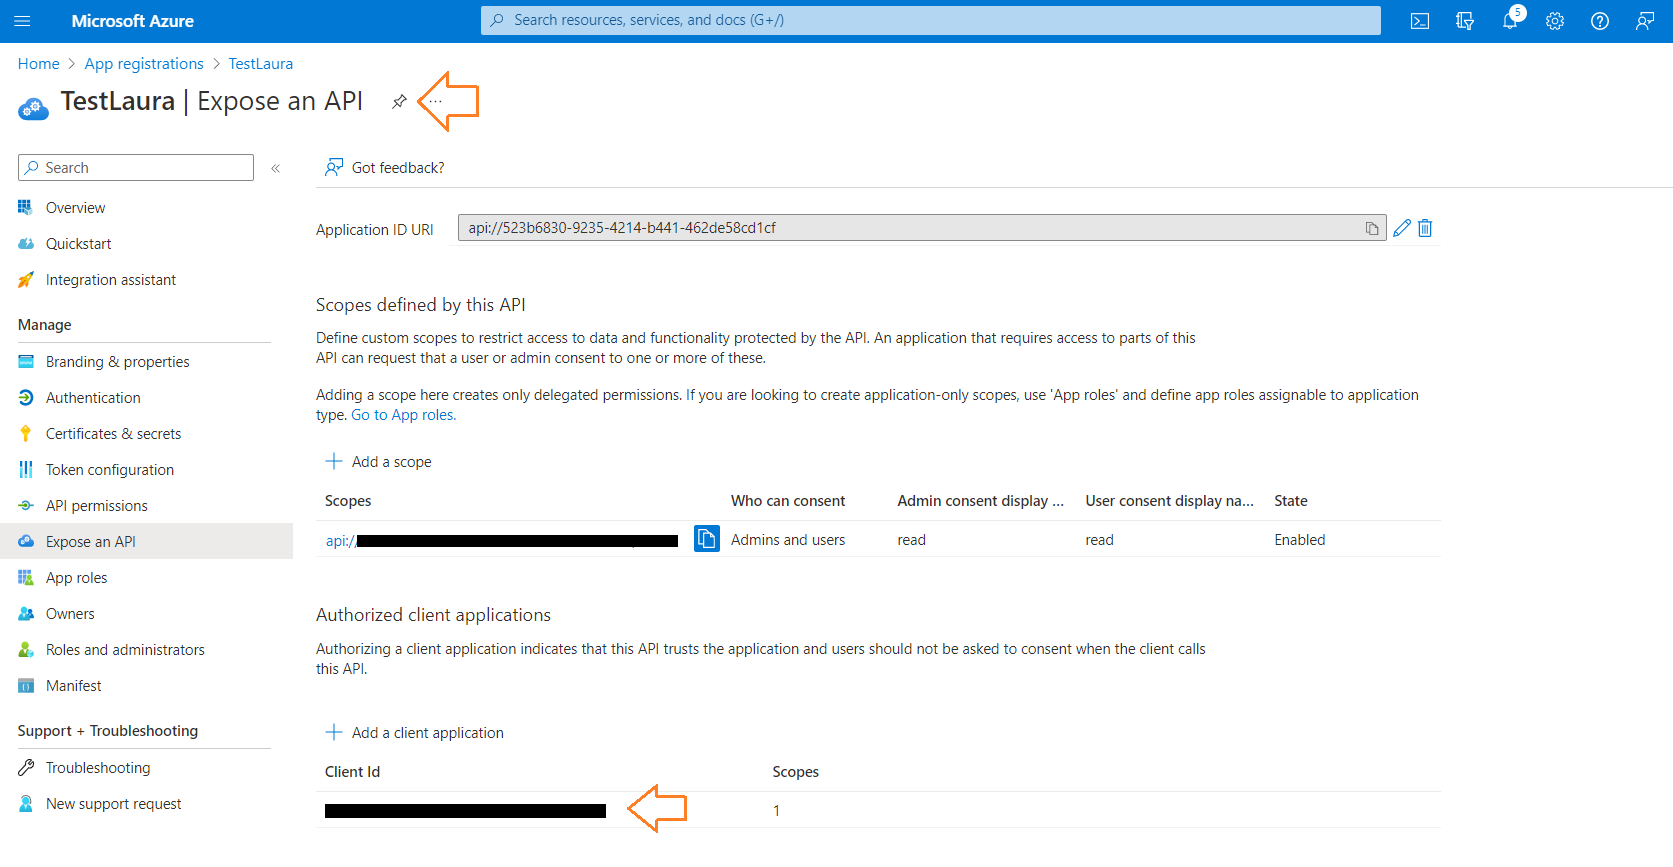Open the feedback icon in top bar
The image size is (1673, 867).
point(1645,21)
